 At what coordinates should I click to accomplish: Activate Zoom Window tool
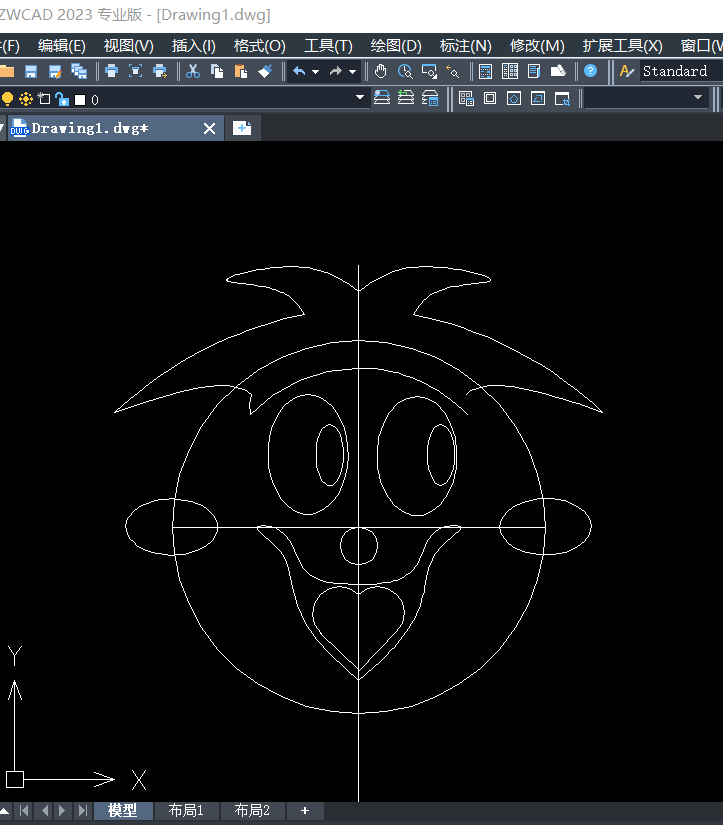(x=429, y=71)
